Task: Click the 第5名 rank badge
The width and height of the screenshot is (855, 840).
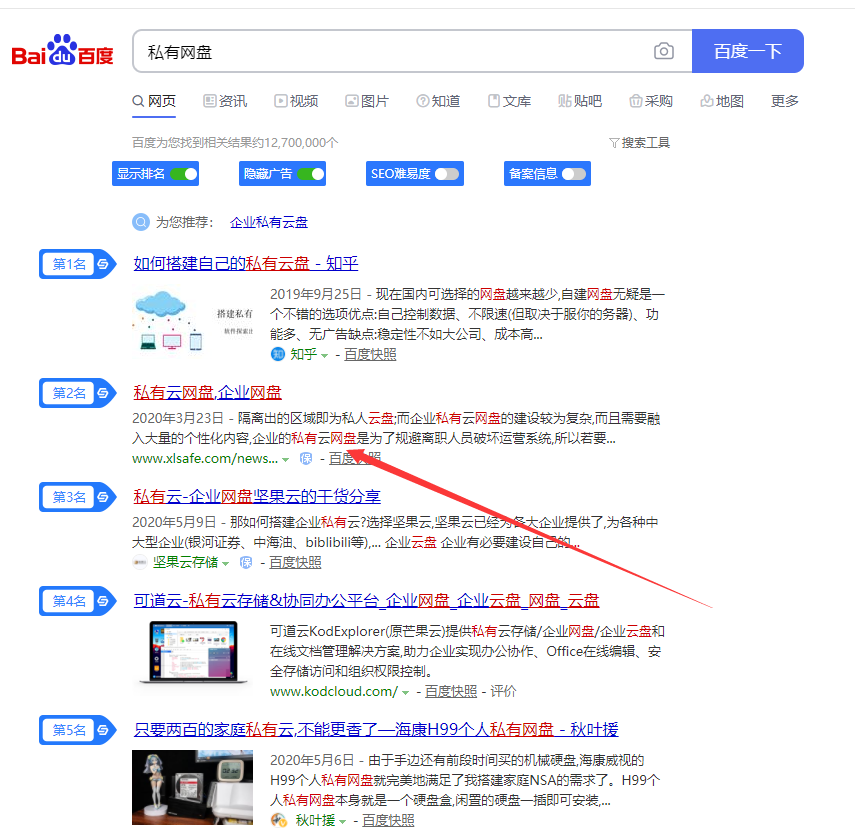Action: click(x=77, y=730)
